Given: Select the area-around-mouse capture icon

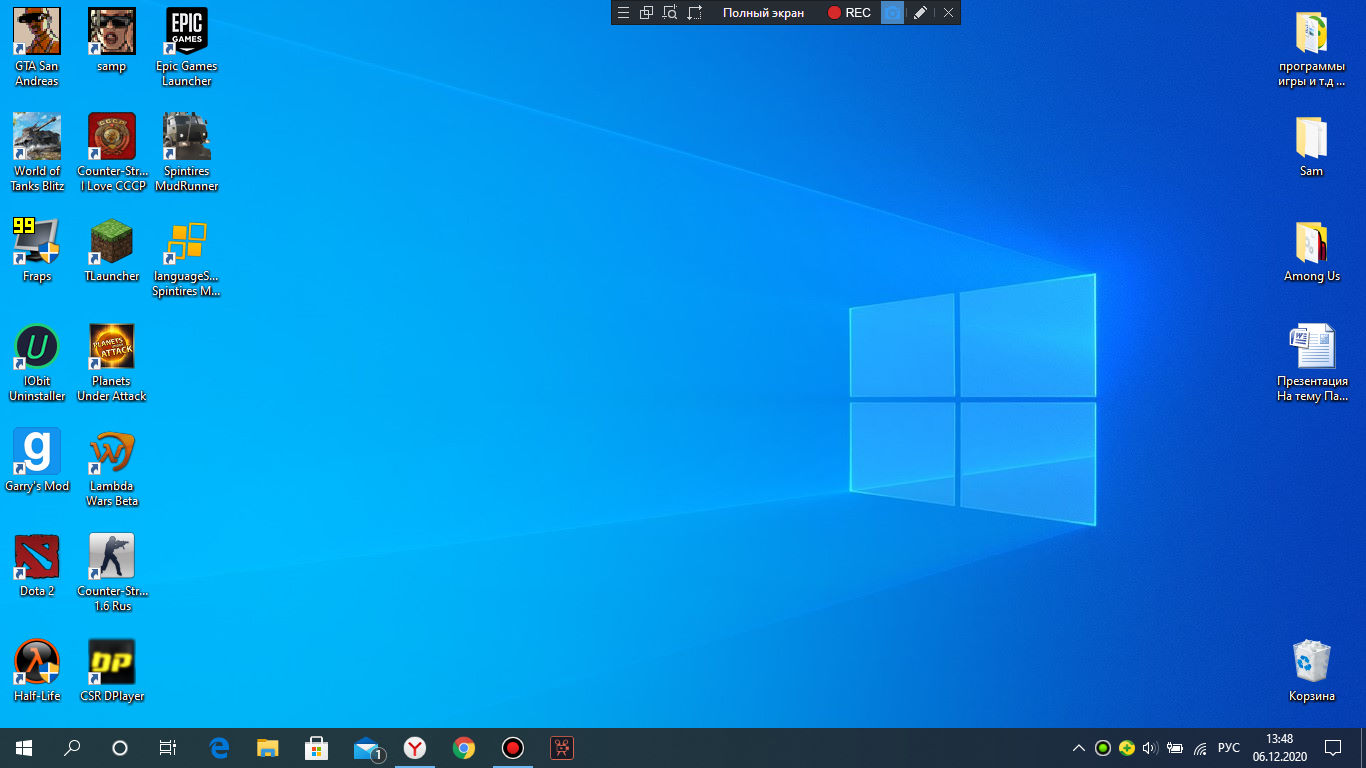Looking at the screenshot, I should (670, 13).
